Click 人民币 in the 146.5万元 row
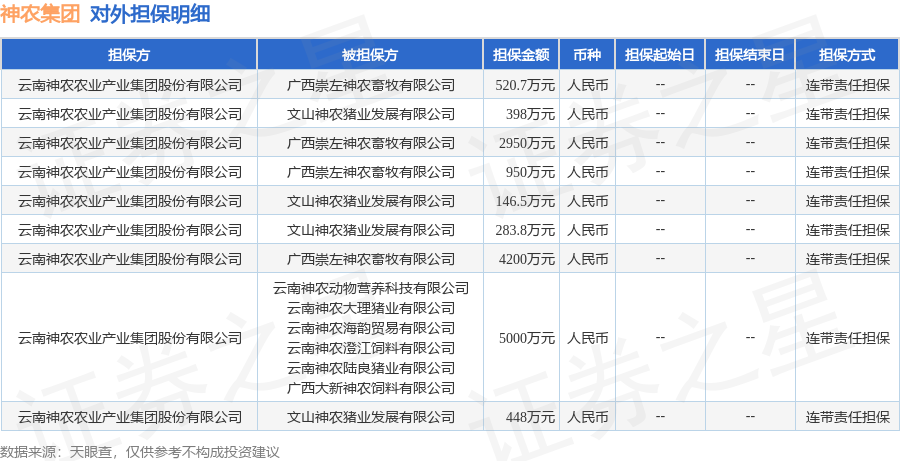This screenshot has height=461, width=900. click(587, 201)
